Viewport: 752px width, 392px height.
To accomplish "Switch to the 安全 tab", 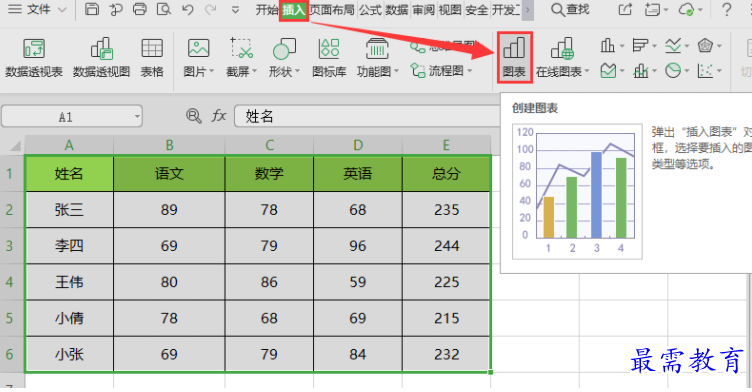I will point(477,10).
